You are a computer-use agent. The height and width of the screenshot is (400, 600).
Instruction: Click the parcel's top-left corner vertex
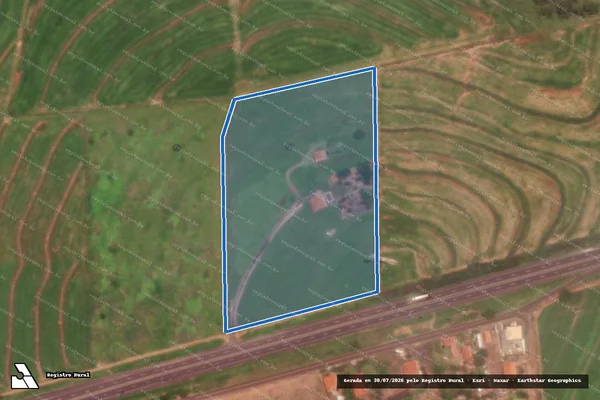[x=235, y=100]
